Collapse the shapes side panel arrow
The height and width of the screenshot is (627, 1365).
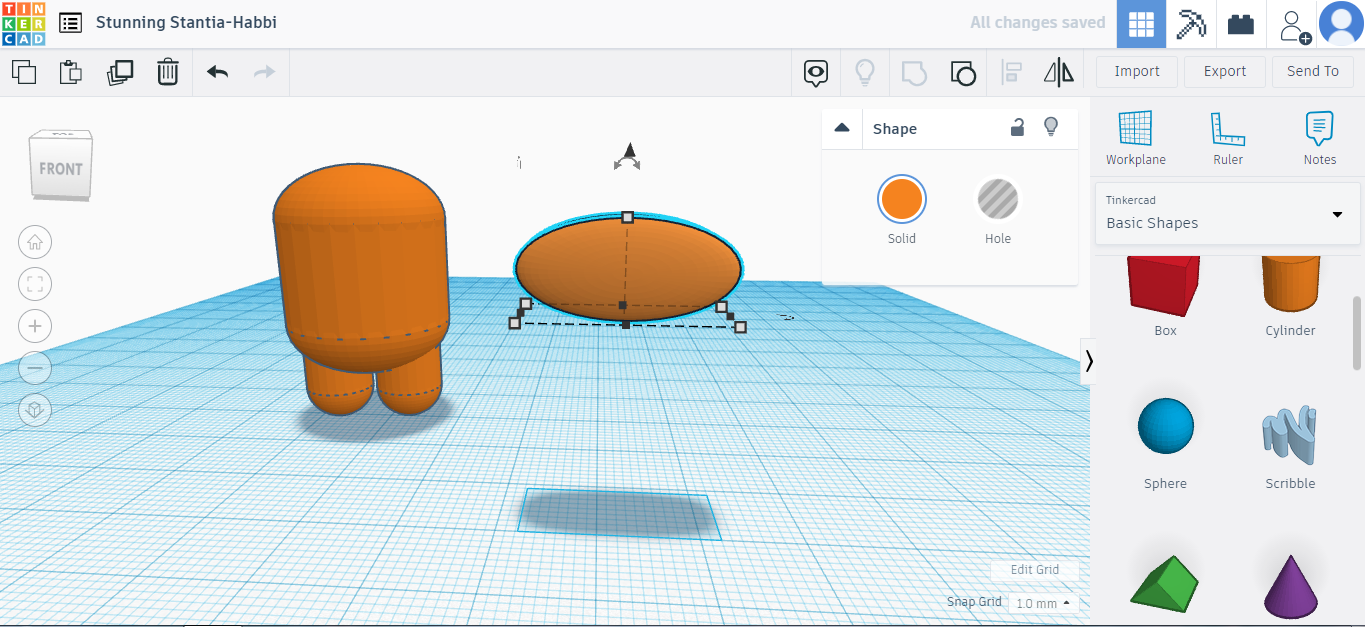1089,361
